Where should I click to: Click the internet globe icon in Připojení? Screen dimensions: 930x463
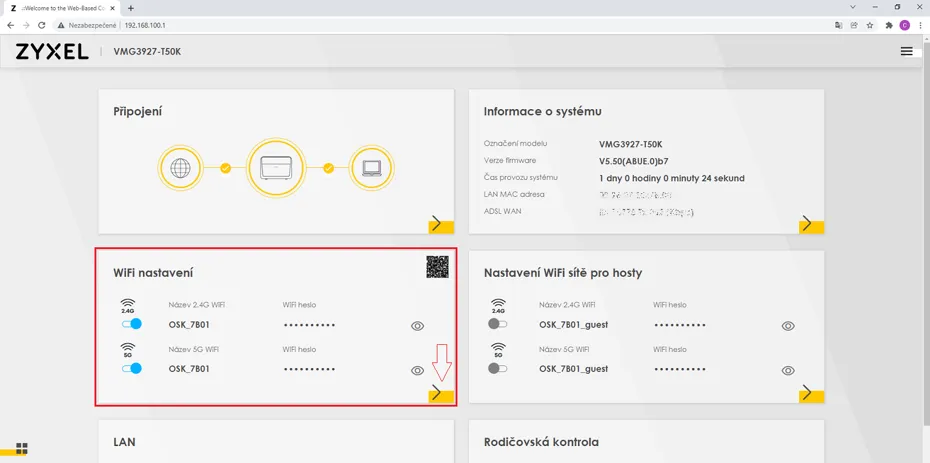(180, 168)
